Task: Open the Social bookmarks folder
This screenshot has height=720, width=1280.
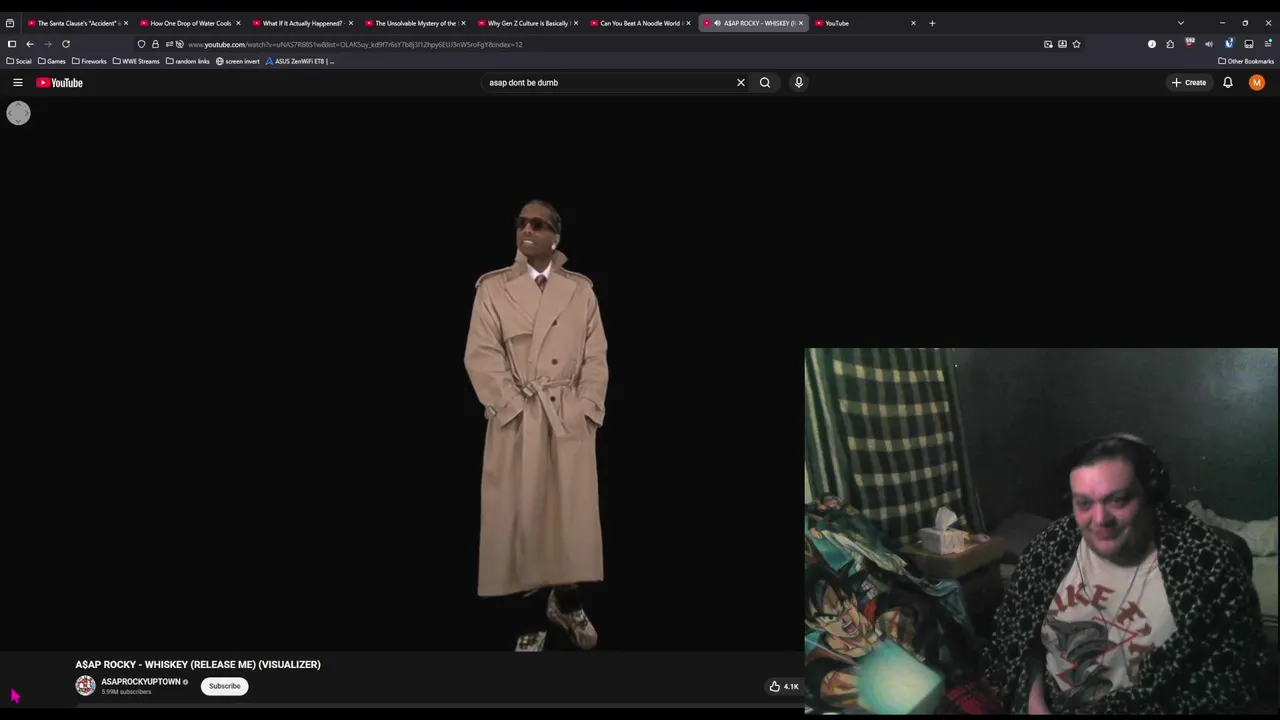Action: click(19, 61)
